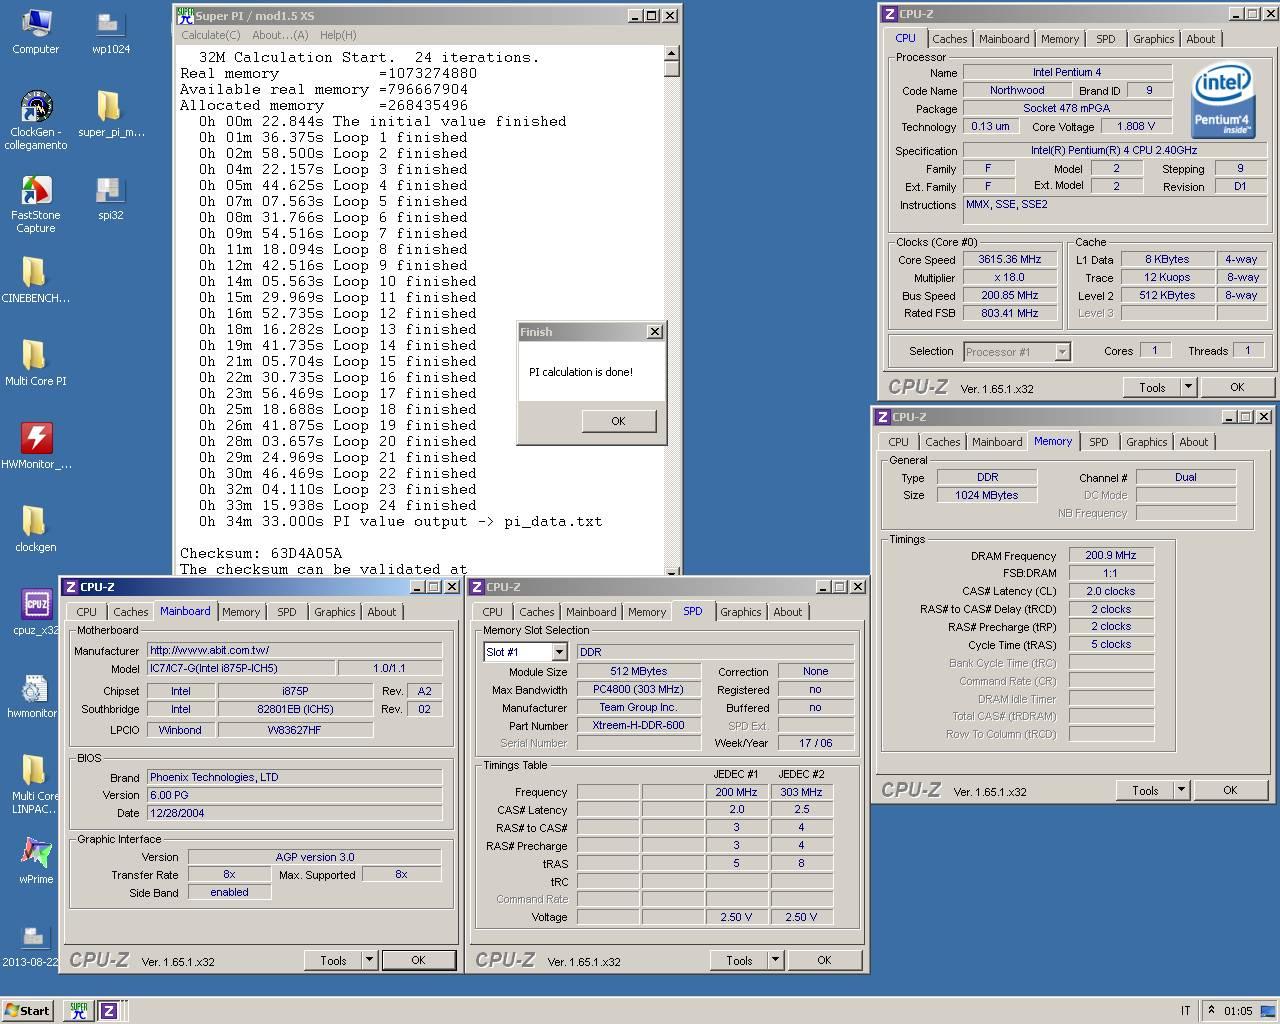Click OK in Memory tab window
The height and width of the screenshot is (1024, 1280).
tap(1230, 790)
